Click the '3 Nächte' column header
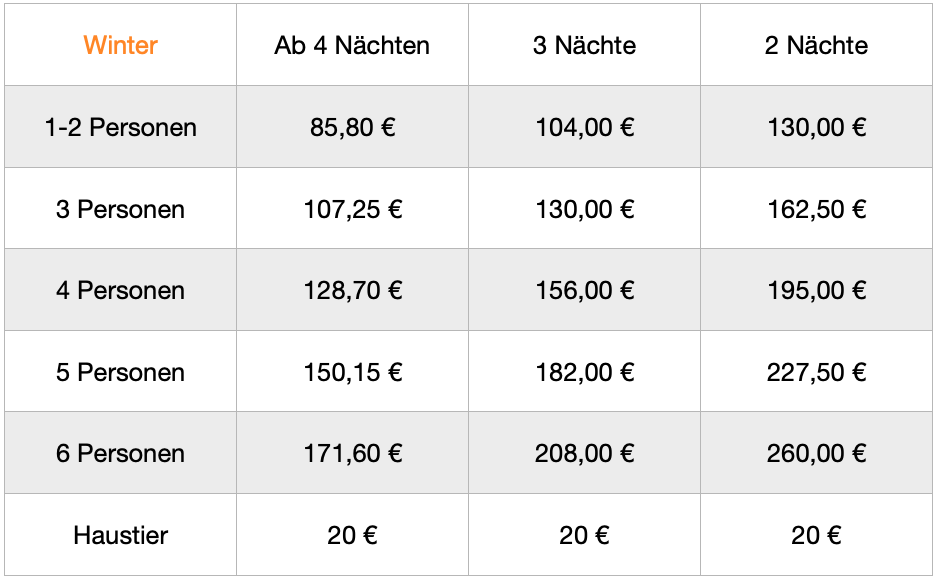The image size is (937, 579). (x=584, y=45)
